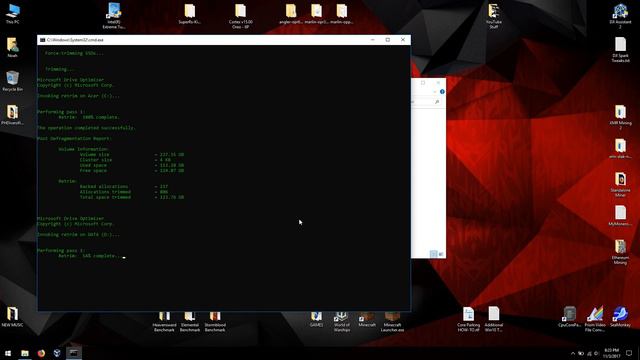
Task: Launch the Elemental Benchmark shortcut
Action: [190, 322]
